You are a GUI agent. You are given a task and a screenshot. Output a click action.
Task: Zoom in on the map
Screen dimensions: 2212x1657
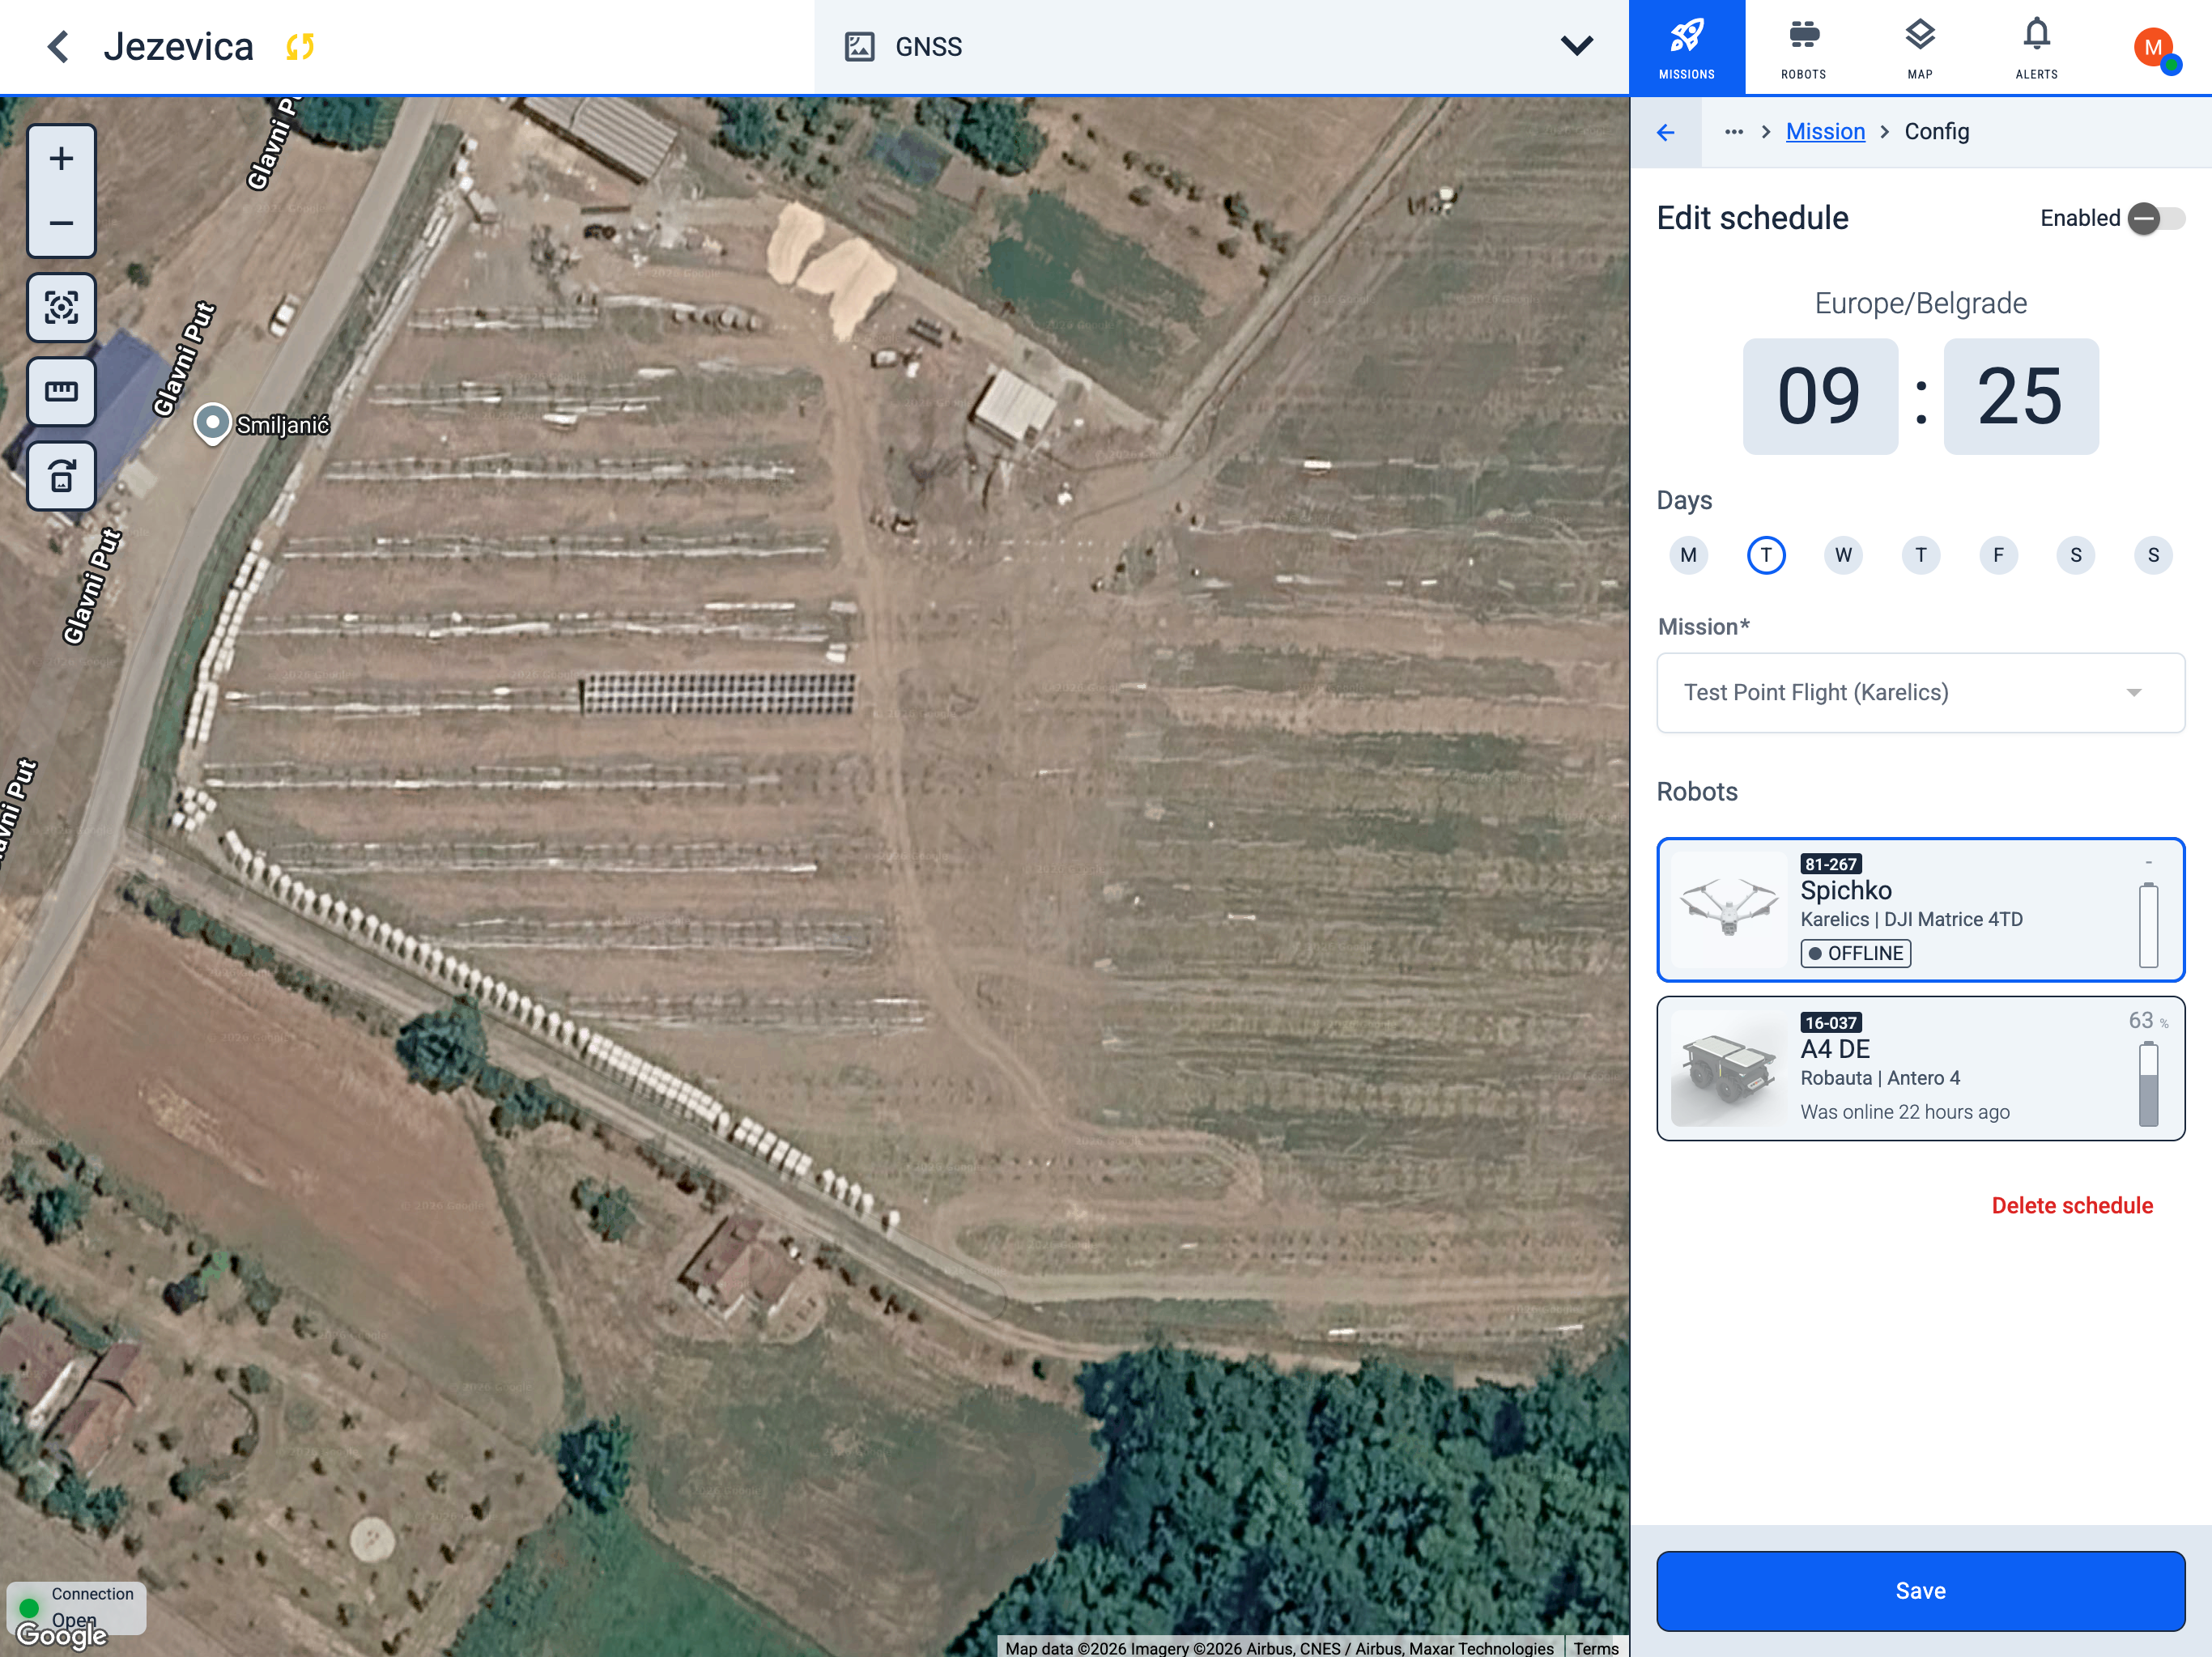[x=61, y=159]
